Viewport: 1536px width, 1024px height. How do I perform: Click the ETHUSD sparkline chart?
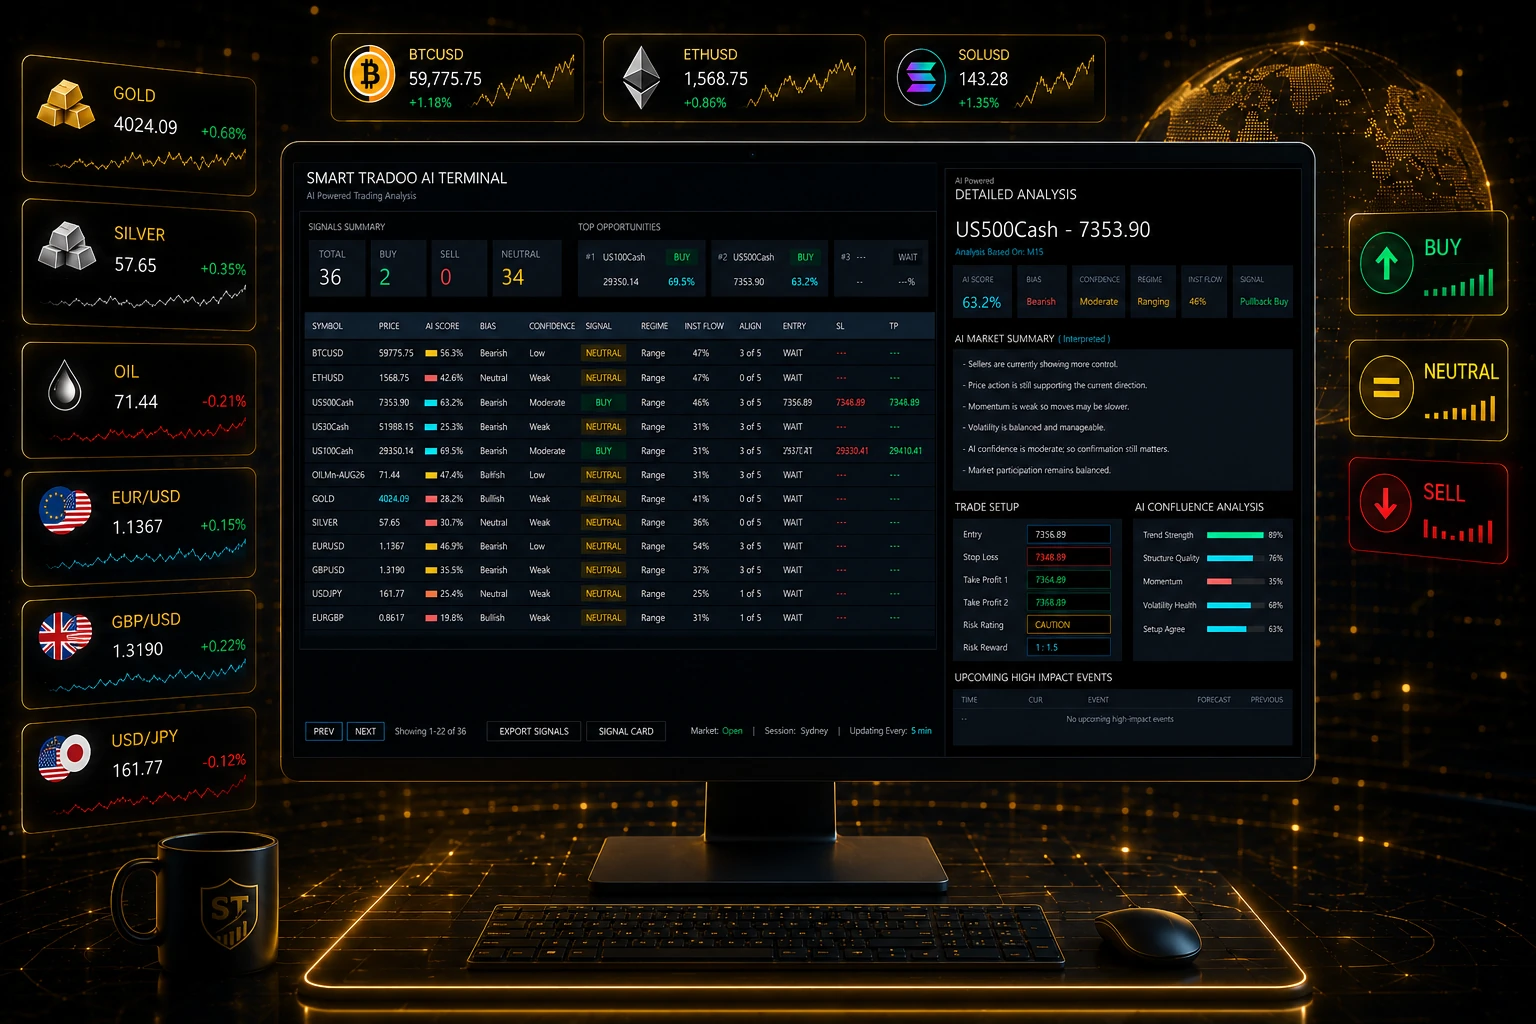(x=802, y=83)
